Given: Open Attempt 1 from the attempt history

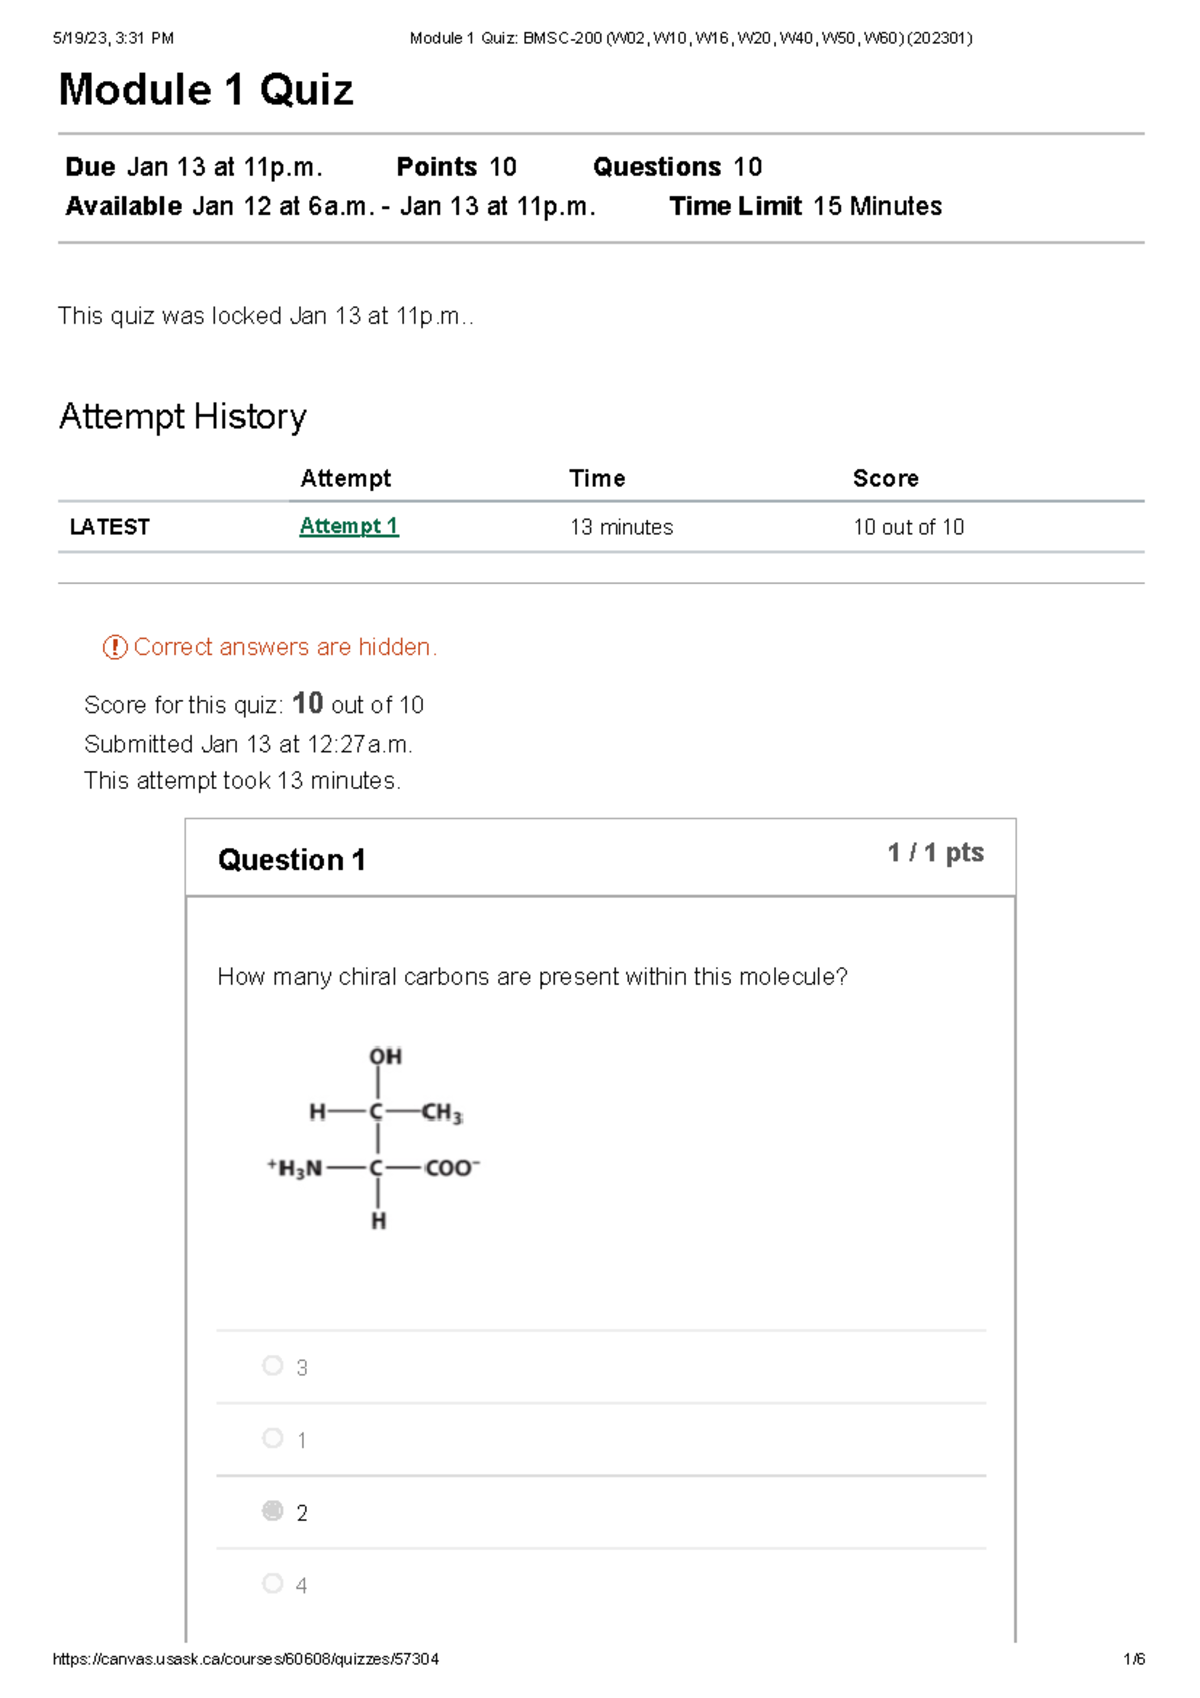Looking at the screenshot, I should pyautogui.click(x=348, y=526).
